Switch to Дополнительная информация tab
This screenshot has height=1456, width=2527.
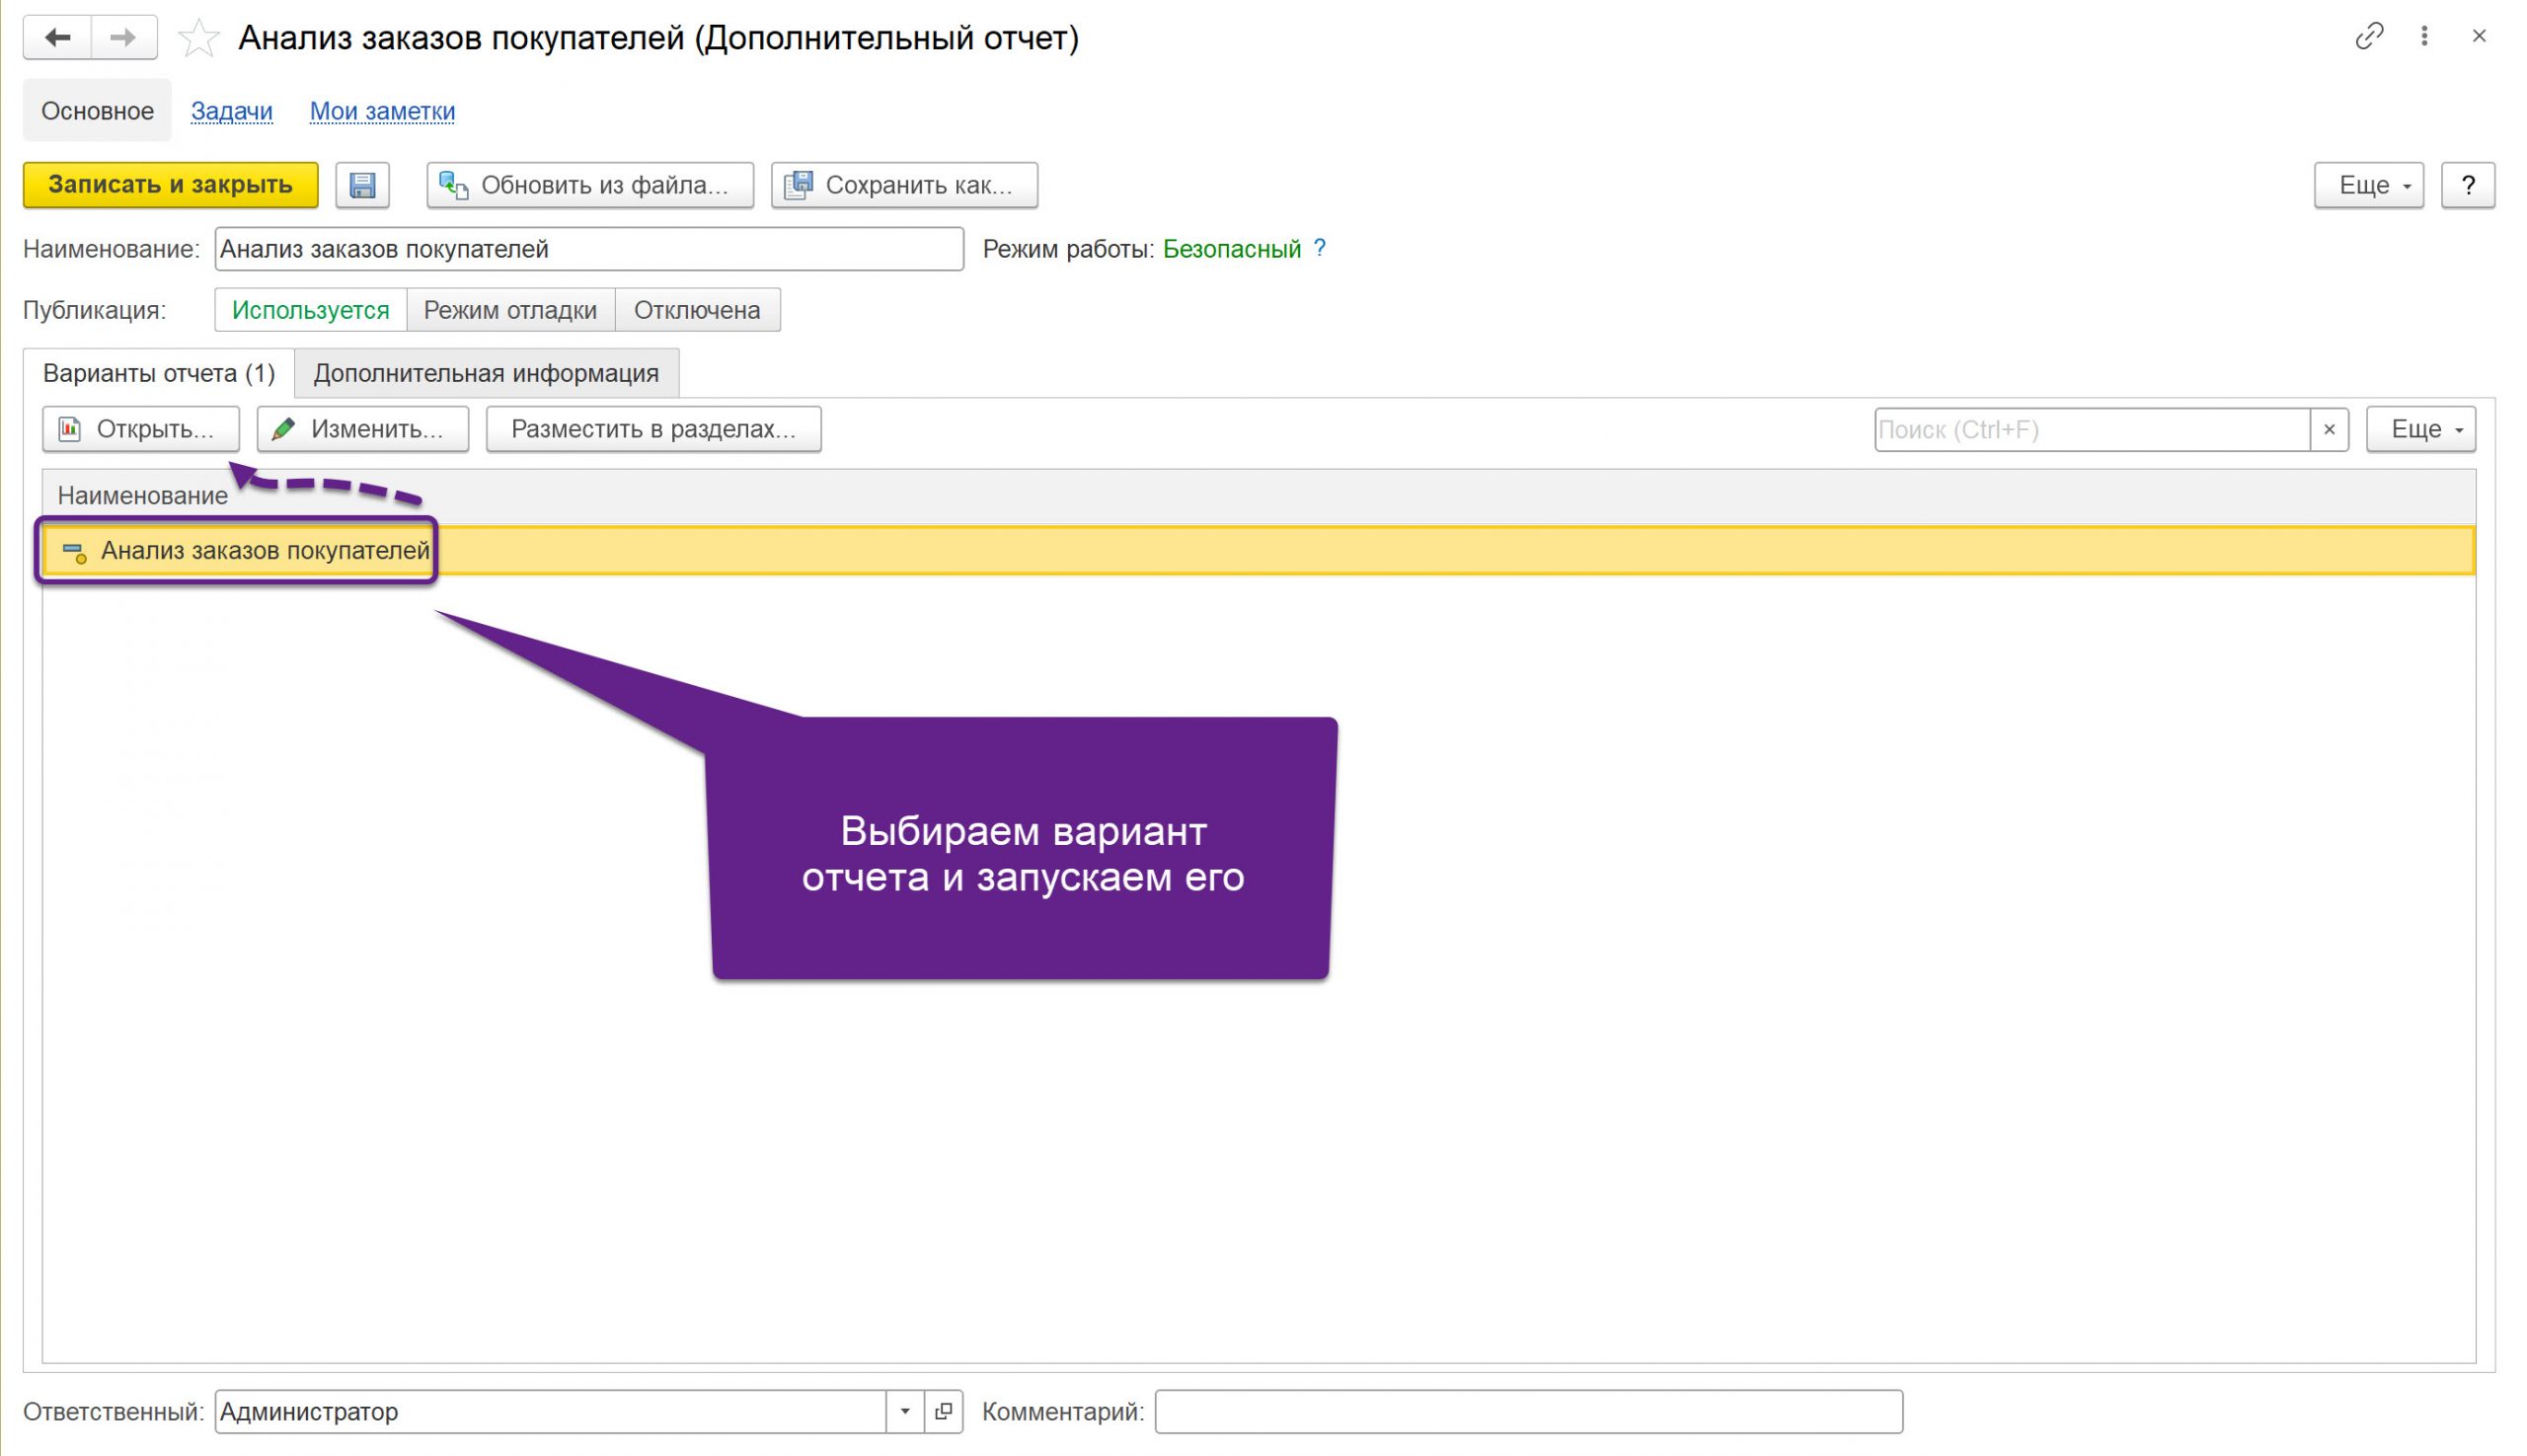pos(486,373)
